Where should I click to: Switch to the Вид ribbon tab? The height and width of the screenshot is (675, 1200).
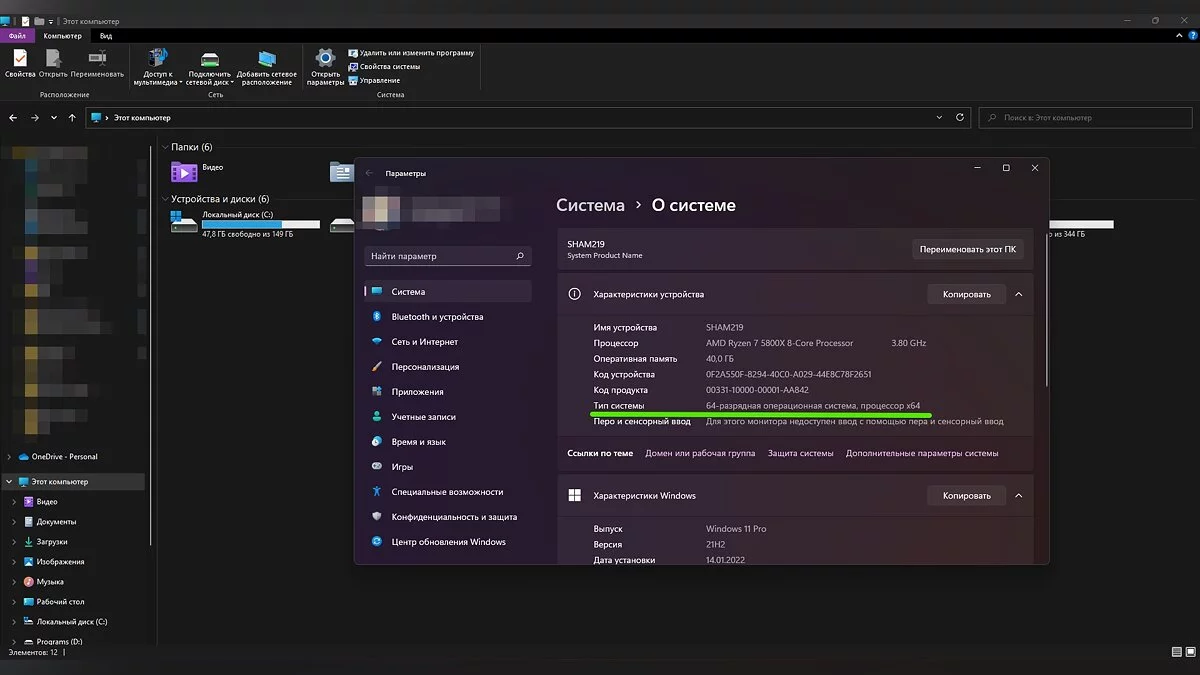point(106,36)
